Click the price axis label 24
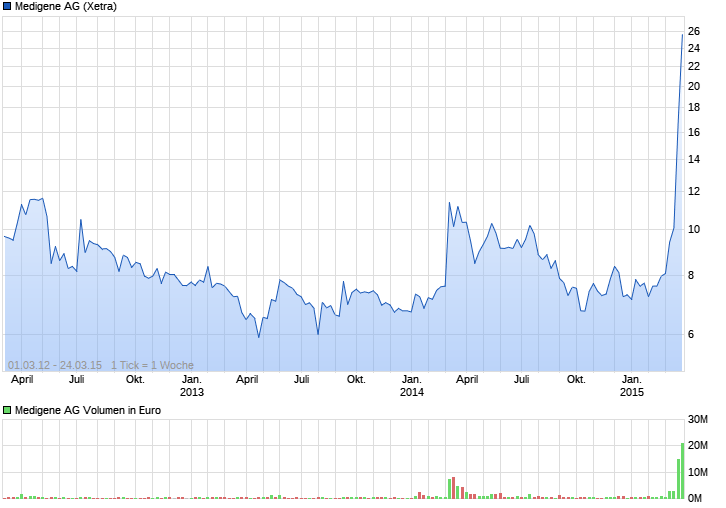Screen dimensions: 726x508 694,48
